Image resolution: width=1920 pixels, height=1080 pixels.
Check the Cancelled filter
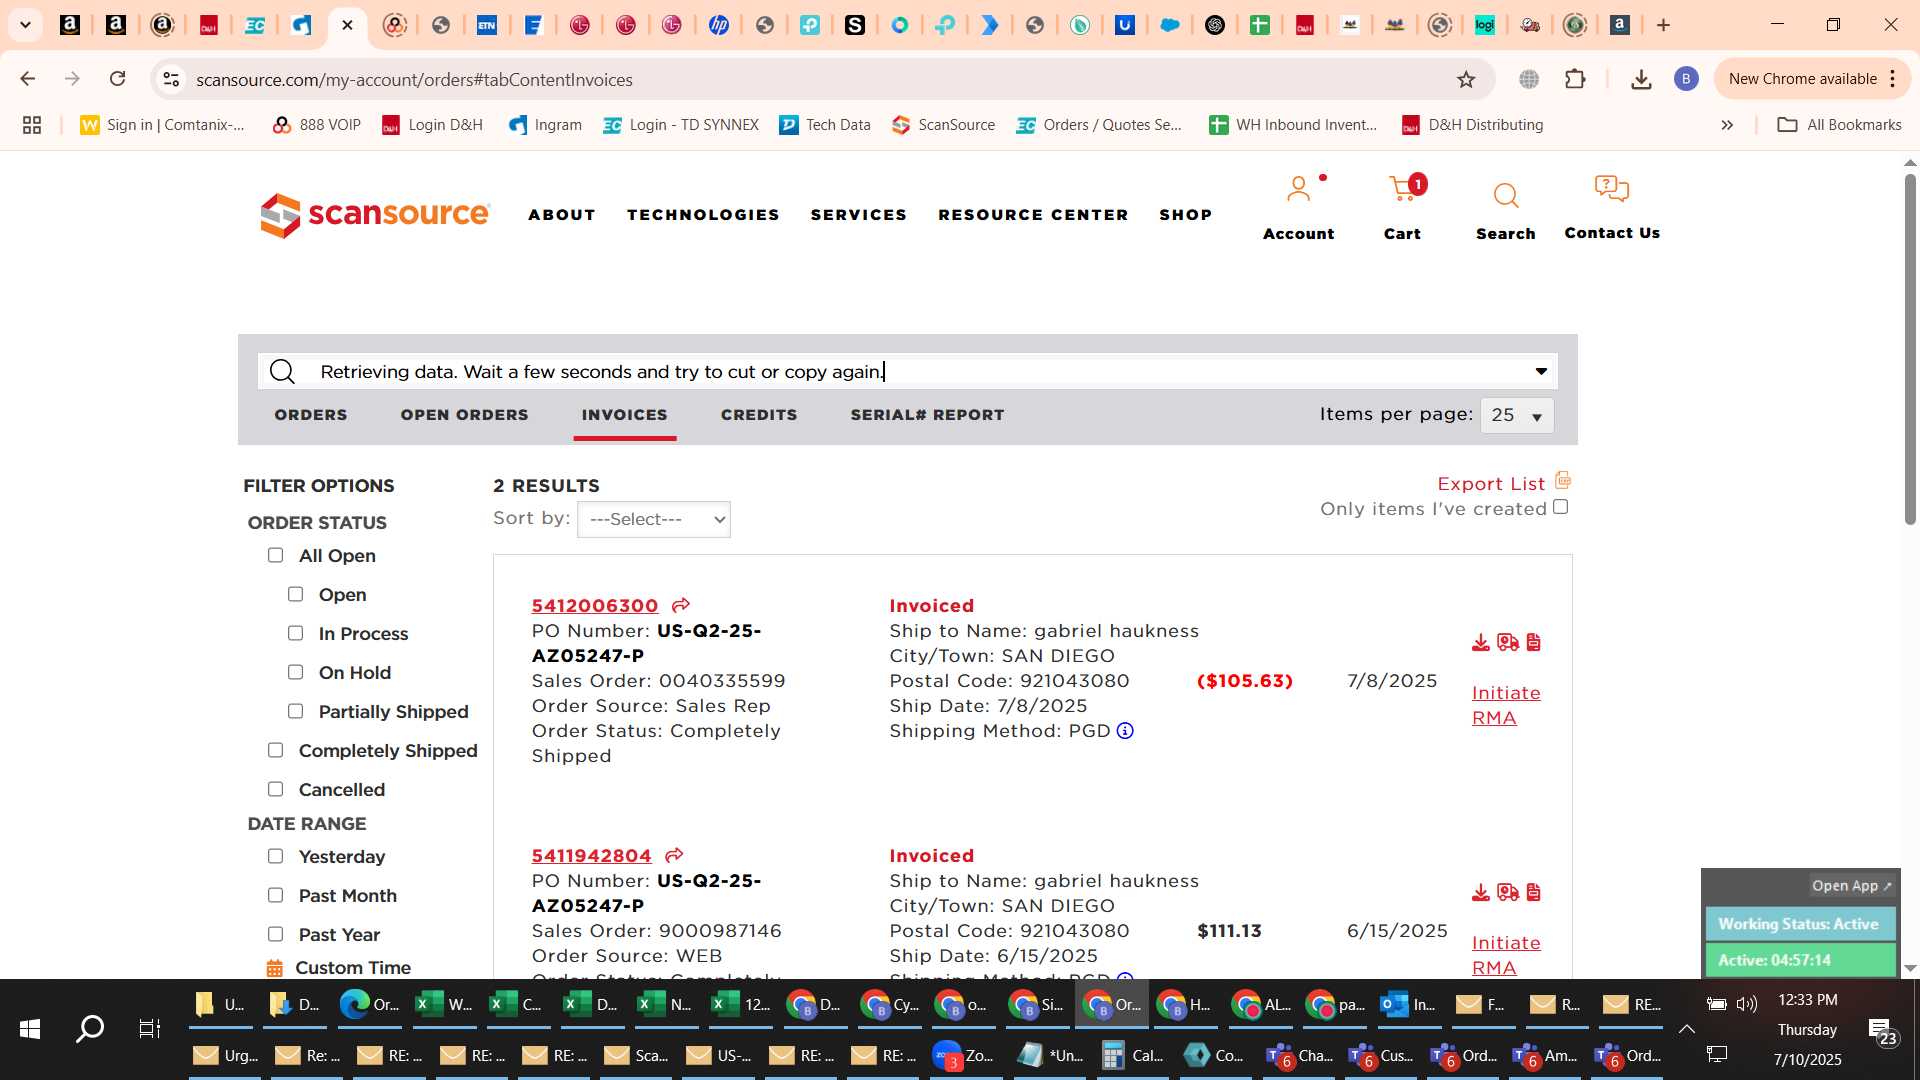[275, 789]
